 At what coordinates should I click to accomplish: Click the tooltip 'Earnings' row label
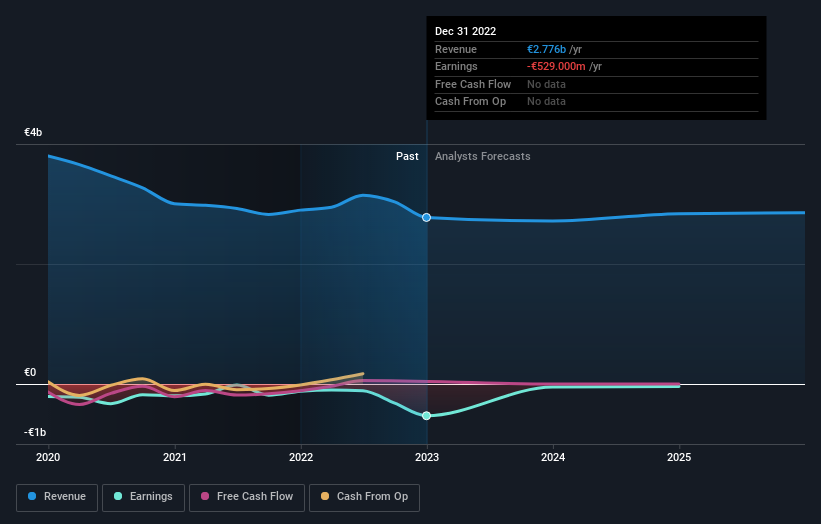(456, 66)
